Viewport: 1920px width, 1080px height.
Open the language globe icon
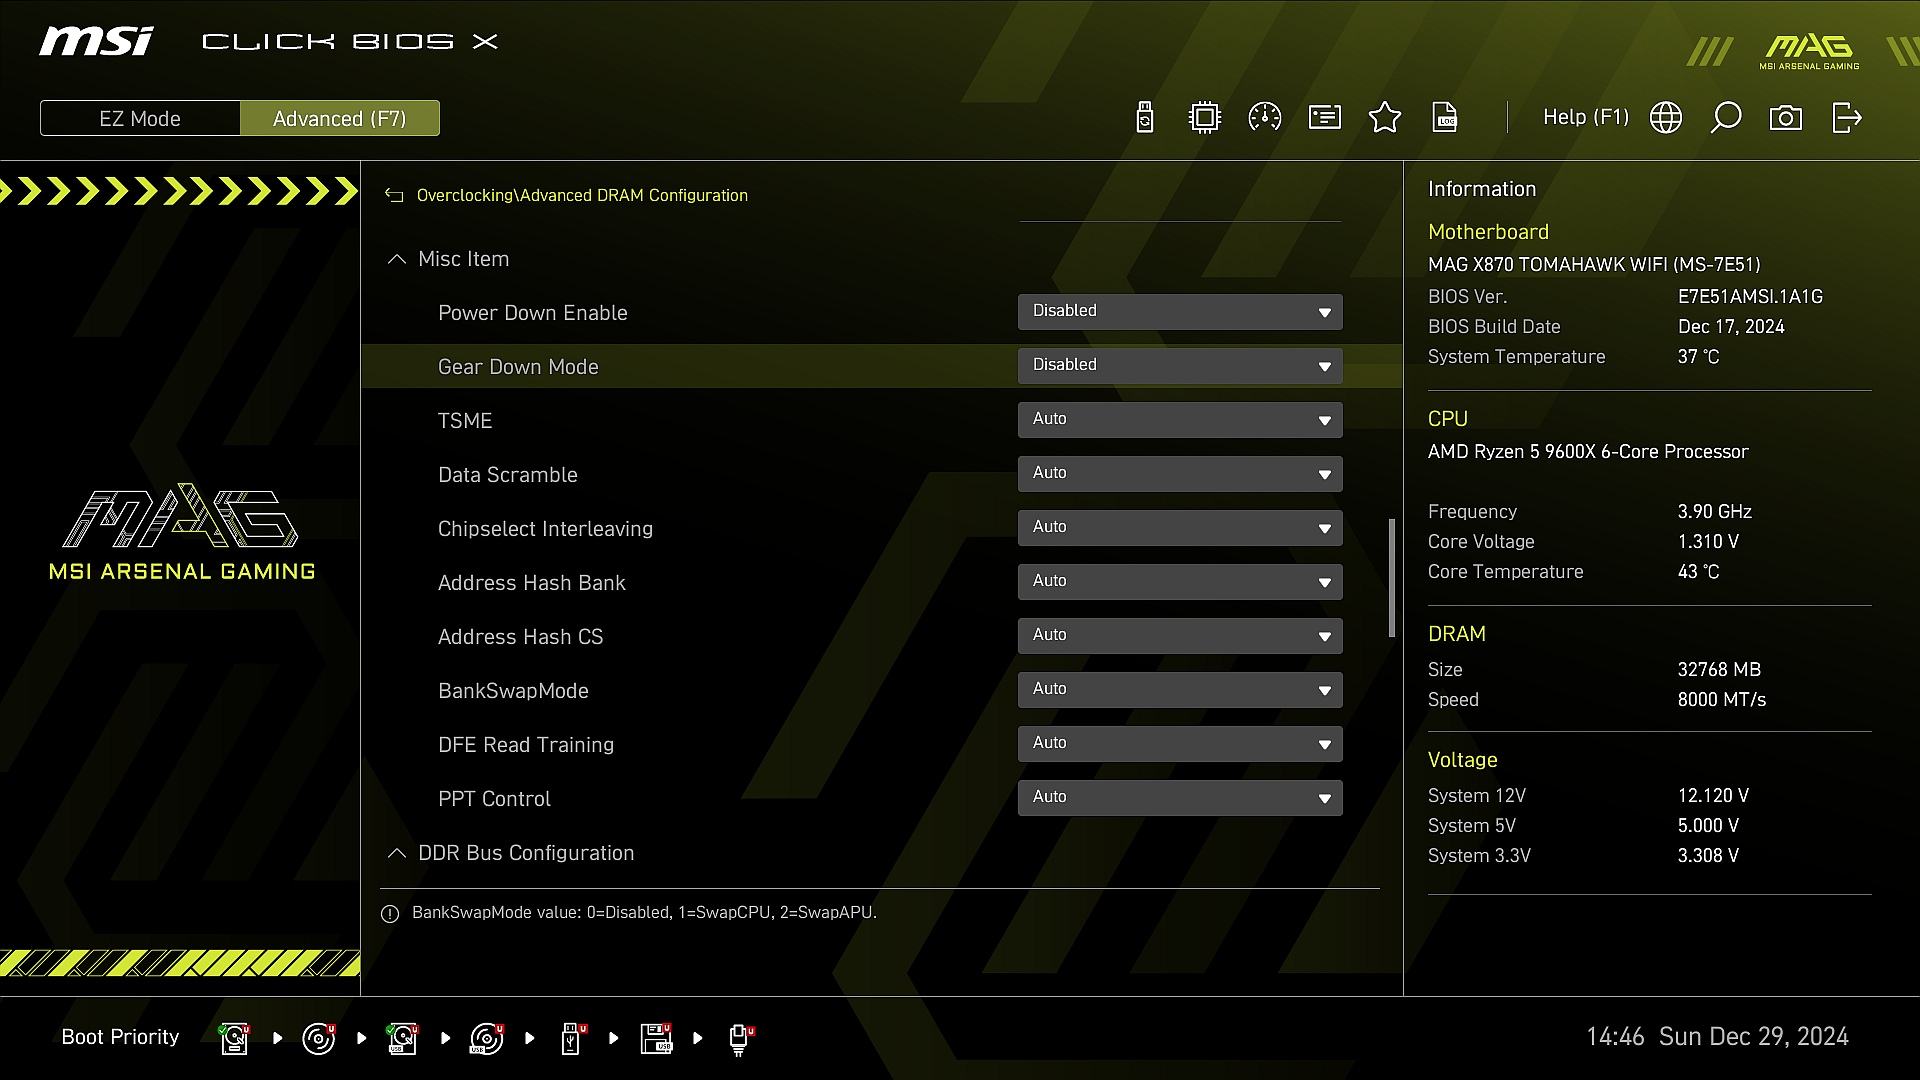coord(1666,118)
